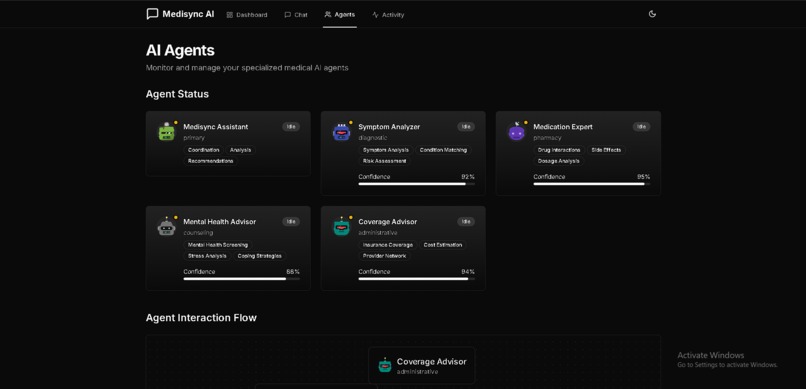Click the Symptom Analyzer card title
Image resolution: width=806 pixels, height=389 pixels.
point(389,127)
